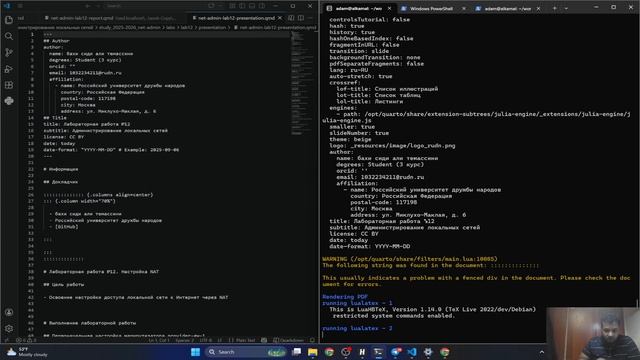Viewport: 640px width, 360px height.
Task: Open the Search view in activity bar
Action: click(x=9, y=36)
